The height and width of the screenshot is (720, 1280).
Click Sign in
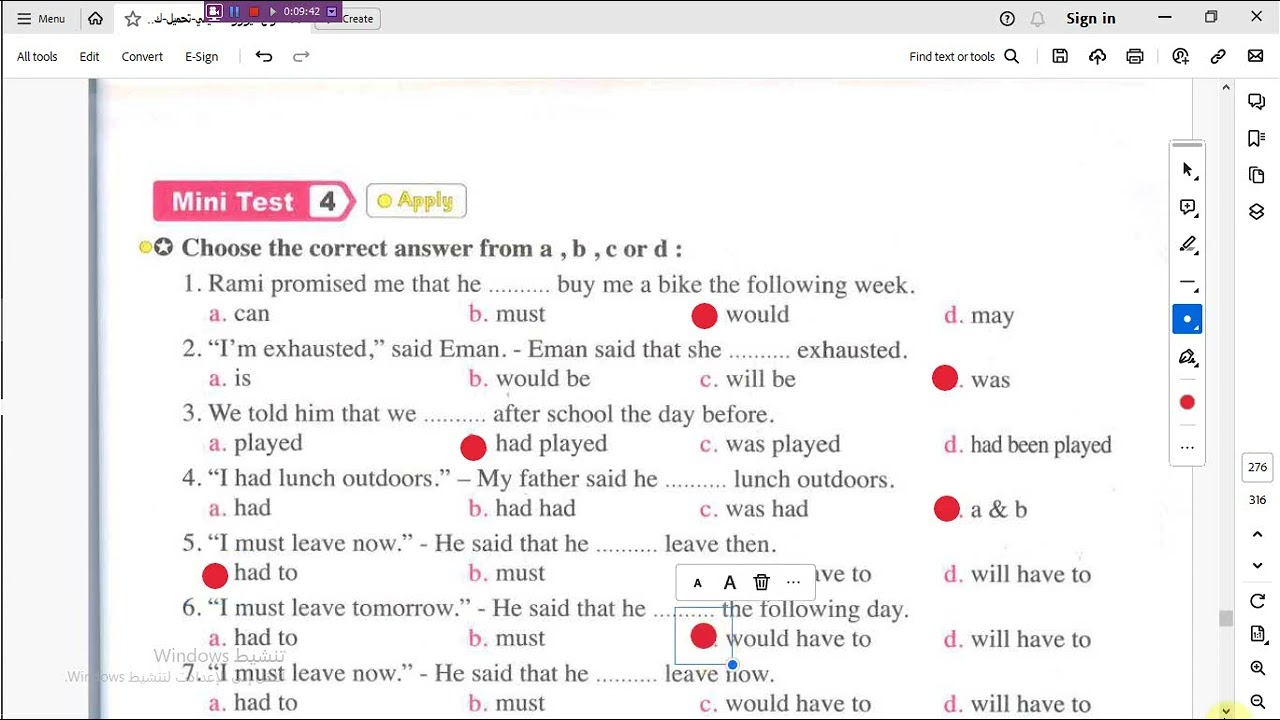click(x=1091, y=18)
